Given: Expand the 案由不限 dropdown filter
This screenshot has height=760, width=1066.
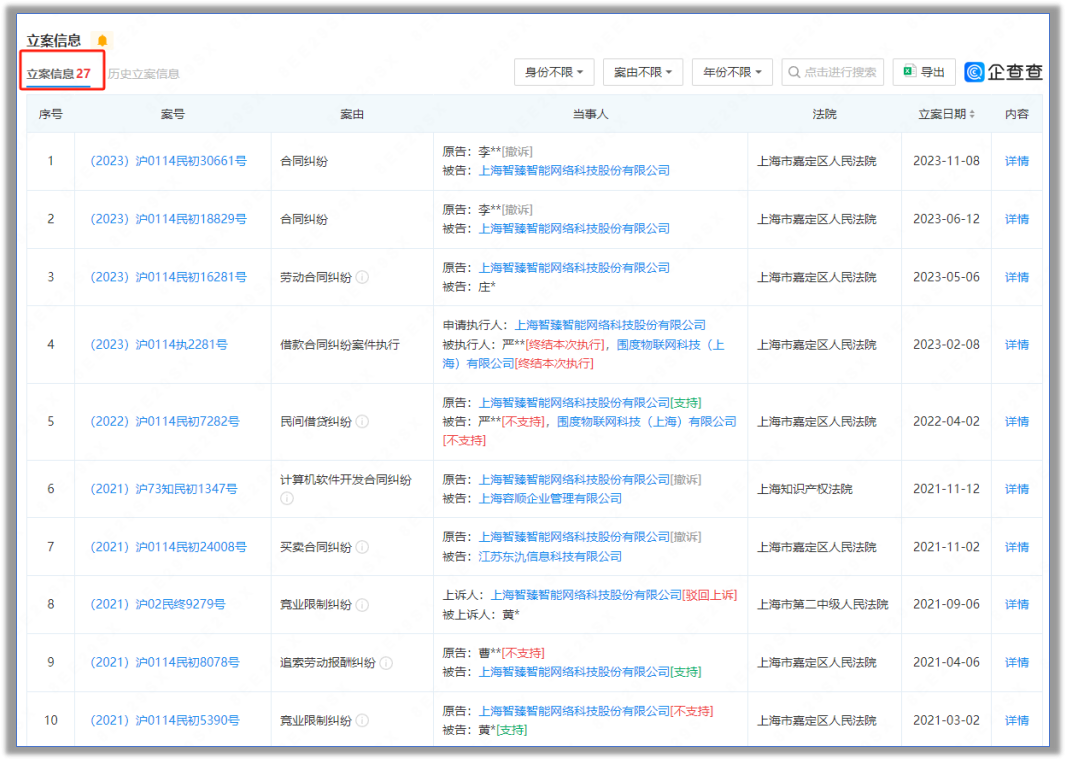Looking at the screenshot, I should click(643, 72).
